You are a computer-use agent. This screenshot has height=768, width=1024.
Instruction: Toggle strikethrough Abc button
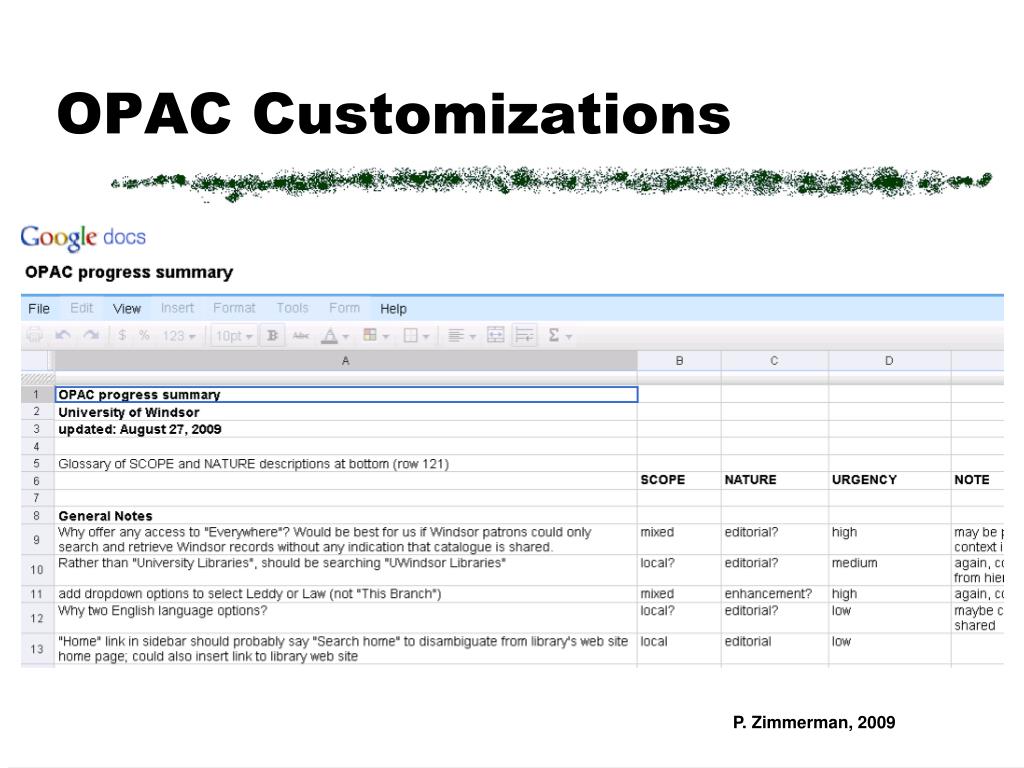coord(300,336)
